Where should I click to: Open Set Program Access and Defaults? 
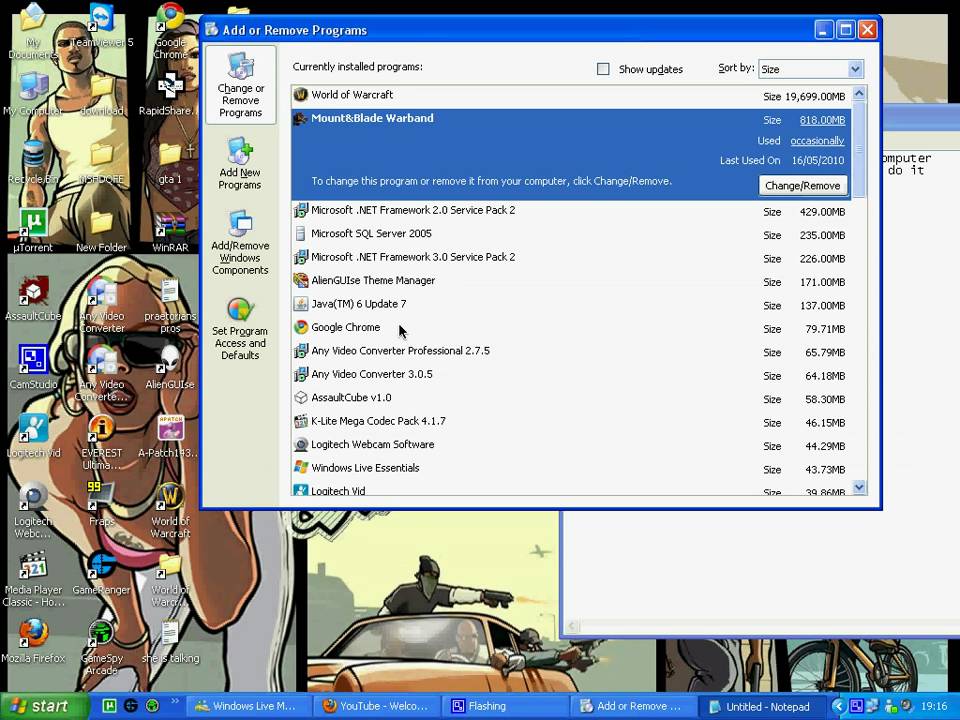(240, 328)
